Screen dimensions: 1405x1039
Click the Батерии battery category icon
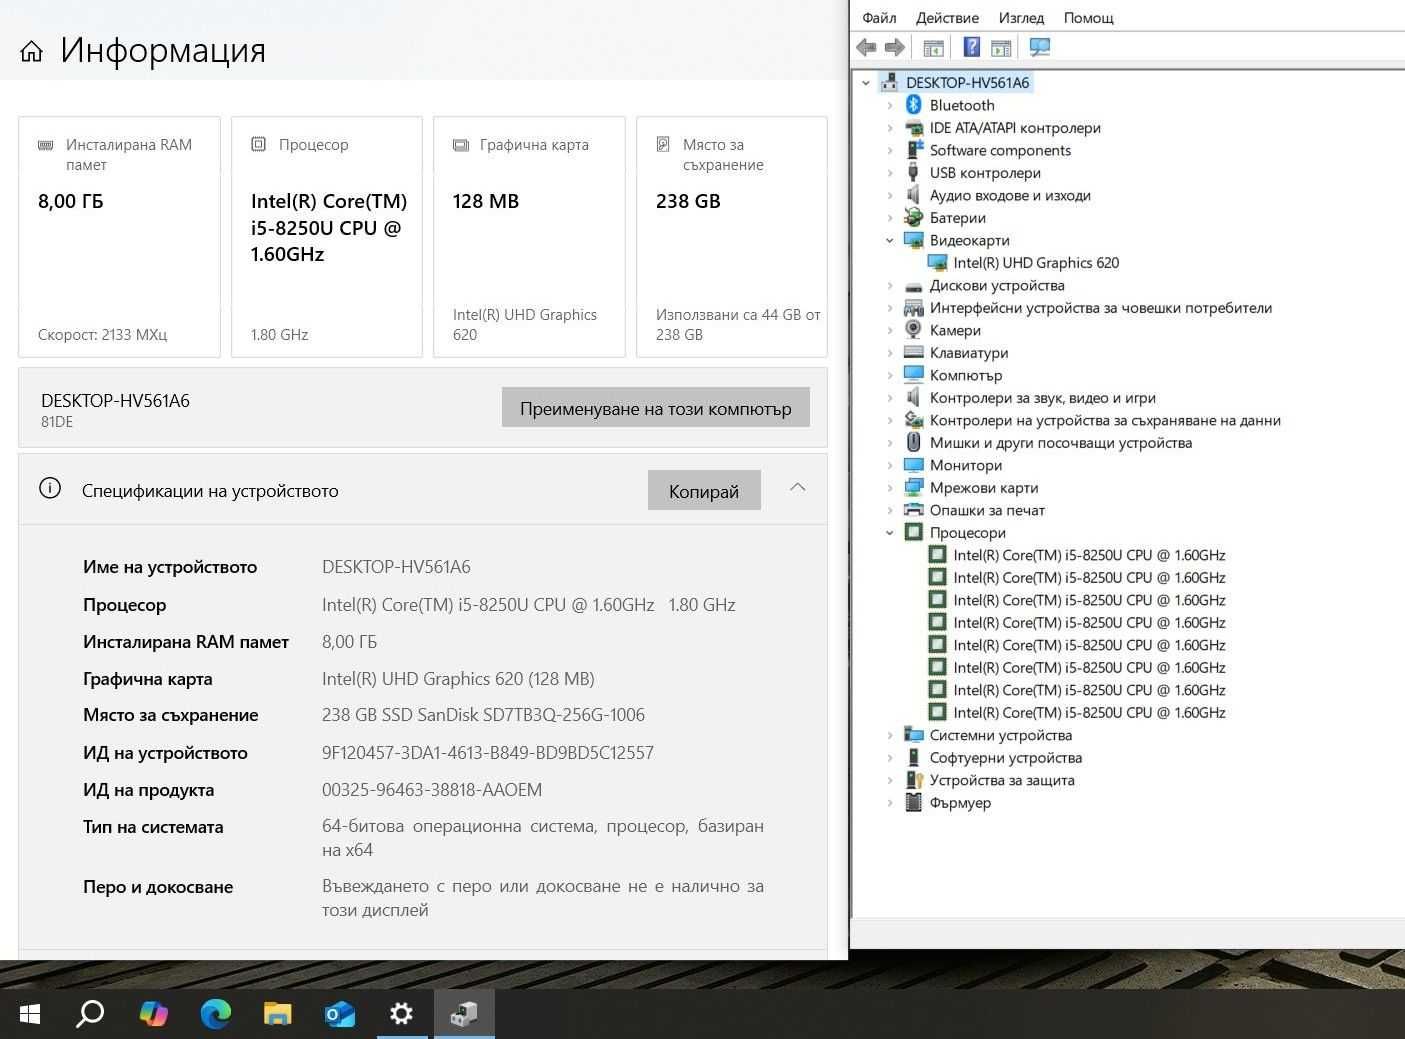pos(913,217)
